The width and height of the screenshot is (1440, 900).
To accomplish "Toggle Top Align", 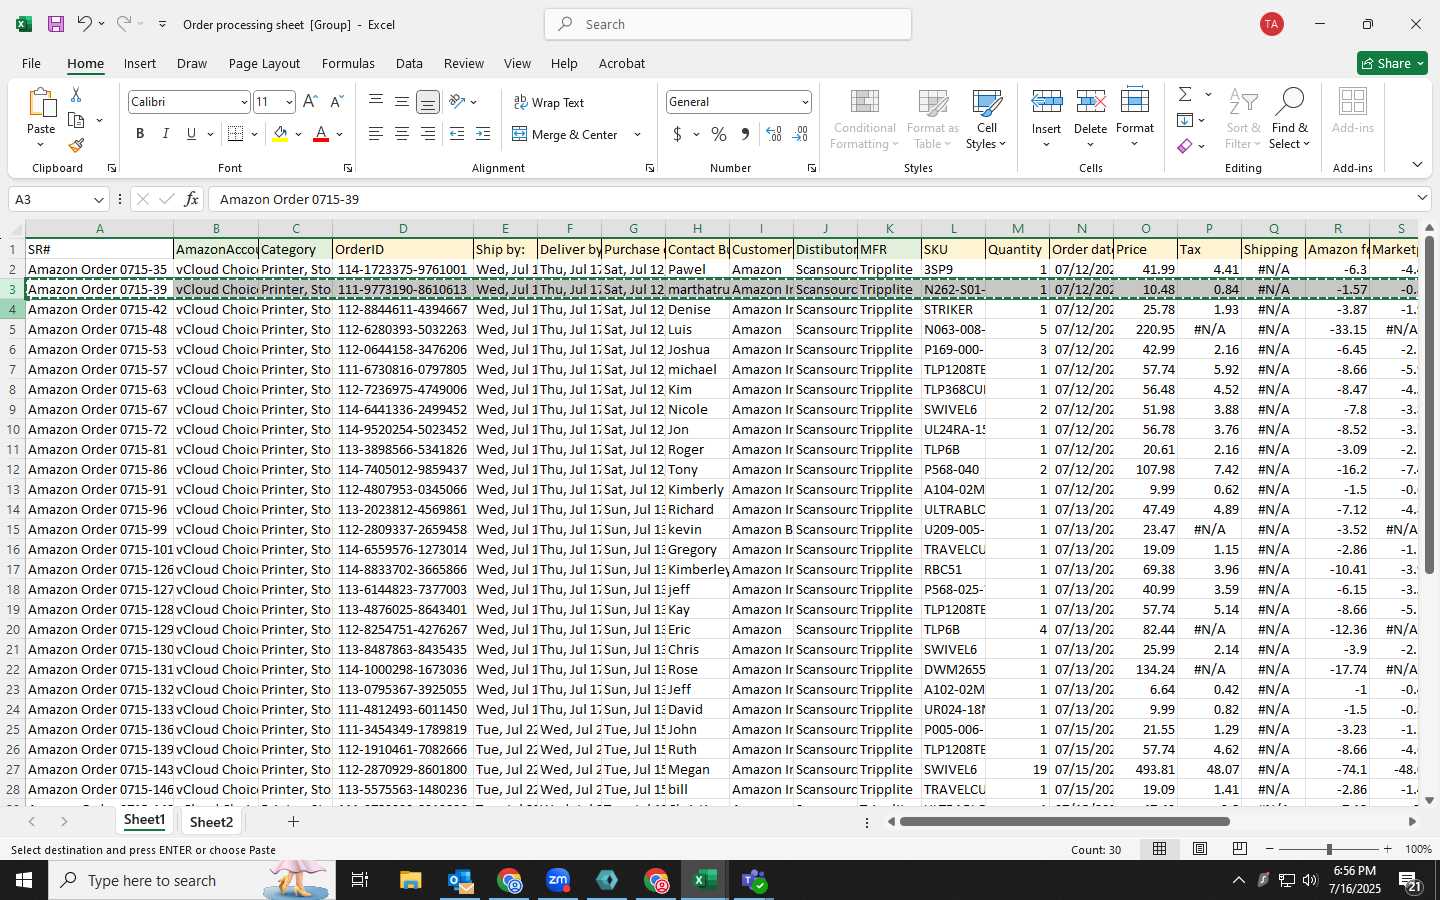I will (376, 102).
